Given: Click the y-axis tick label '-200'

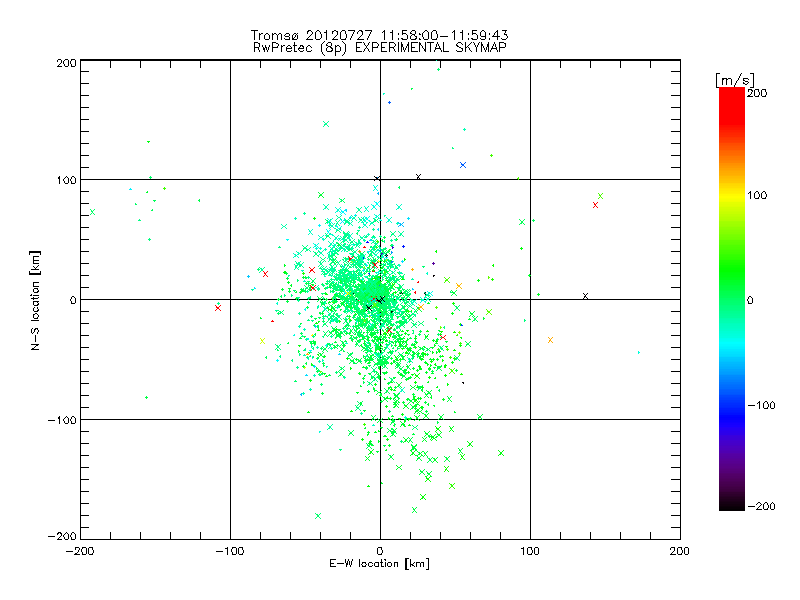Looking at the screenshot, I should pos(62,536).
